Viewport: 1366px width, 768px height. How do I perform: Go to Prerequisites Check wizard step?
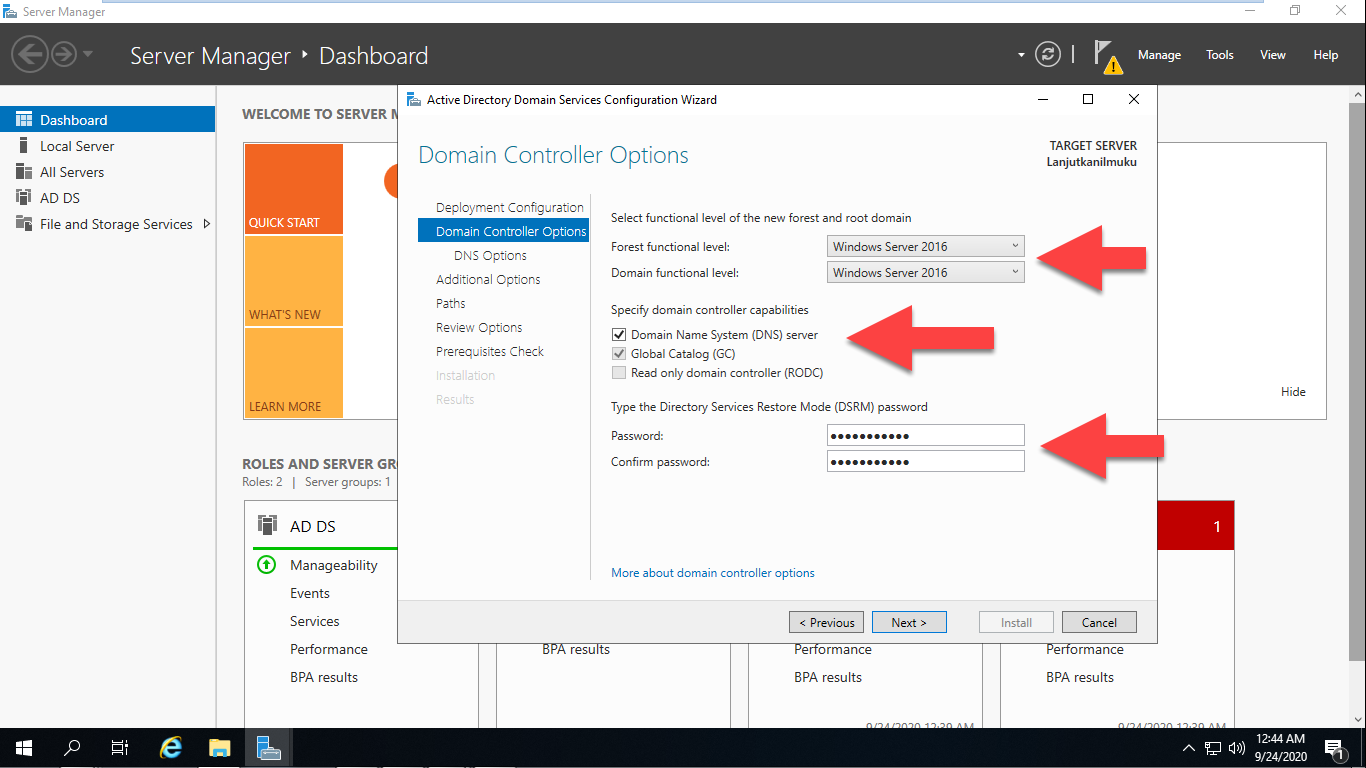(x=490, y=351)
